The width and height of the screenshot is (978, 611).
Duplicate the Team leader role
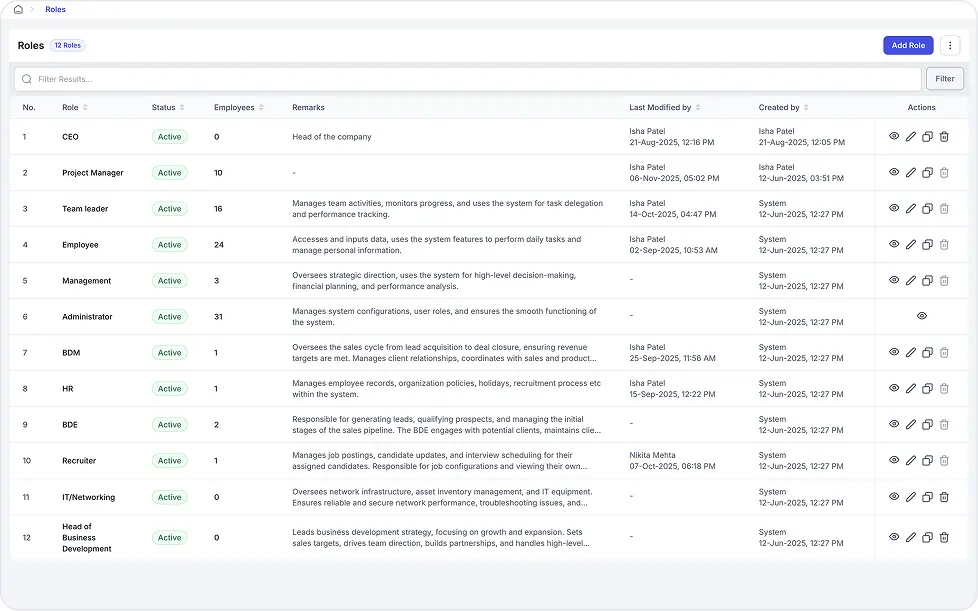(927, 209)
